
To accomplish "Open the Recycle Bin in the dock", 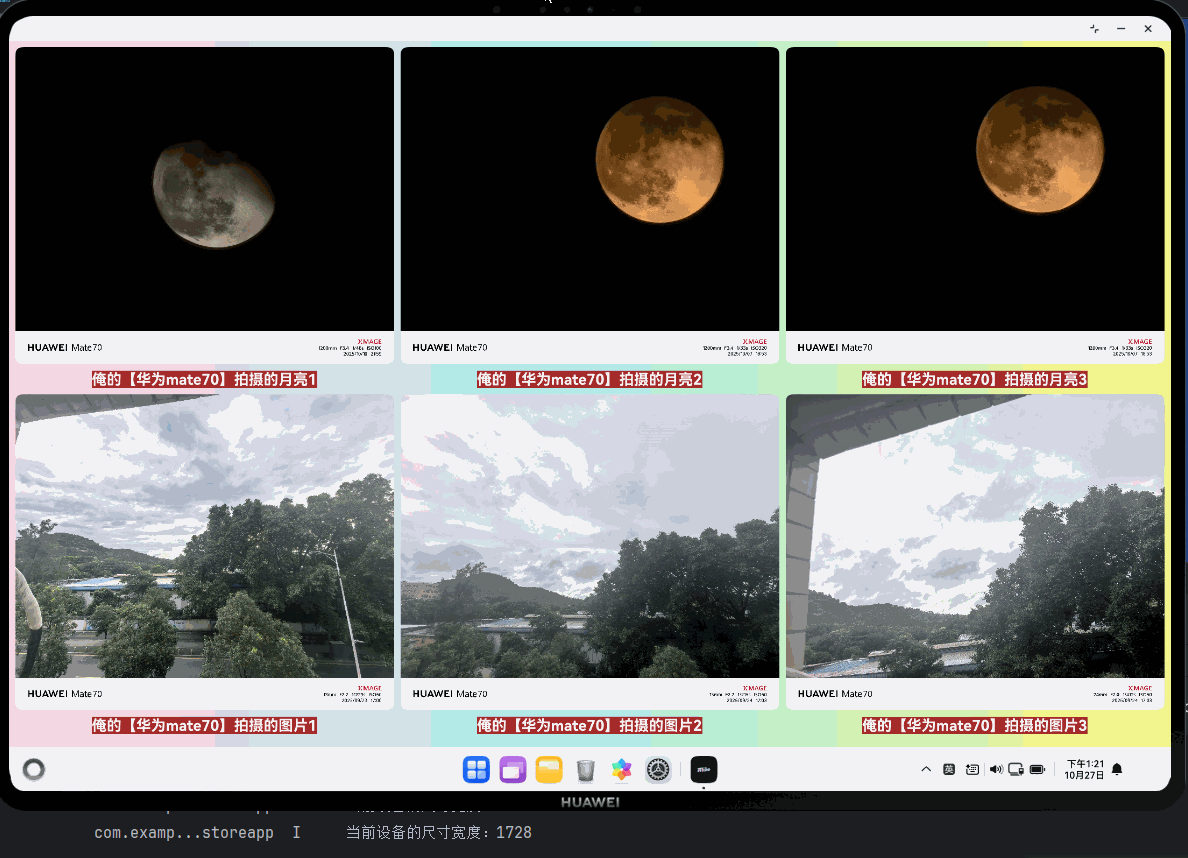I will tap(585, 770).
